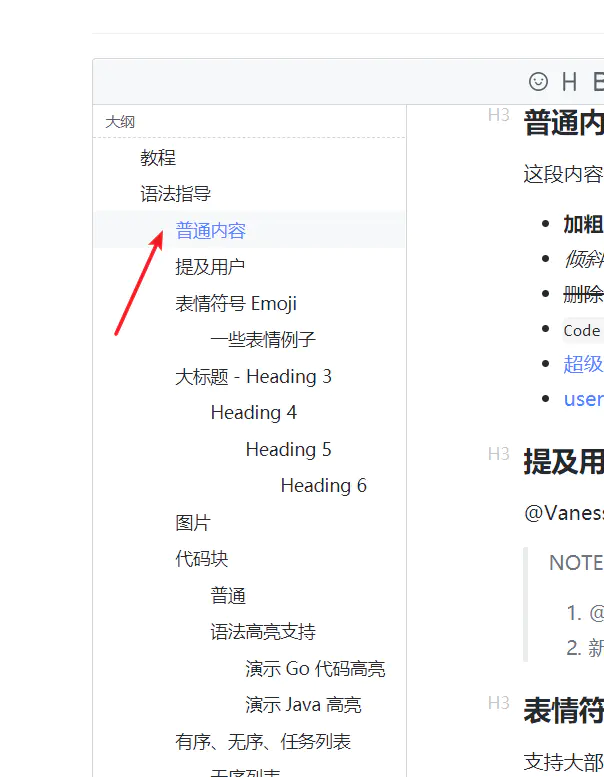The width and height of the screenshot is (604, 777).
Task: Open the user link in editor list
Action: (583, 399)
